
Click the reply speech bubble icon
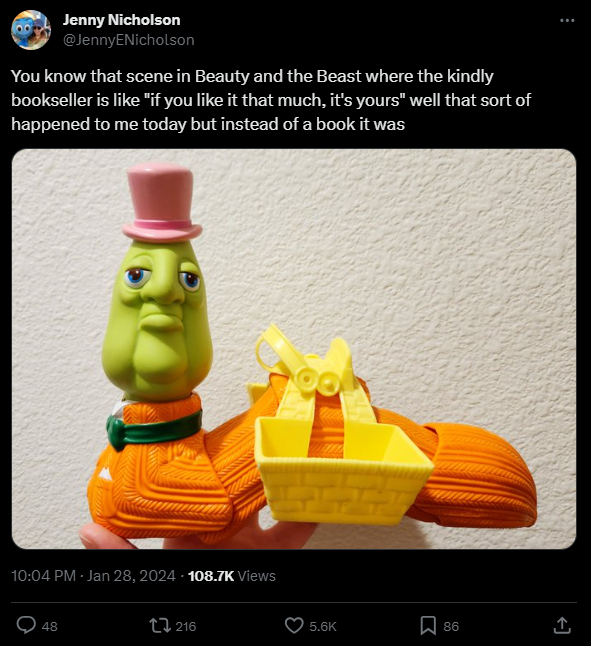pos(26,626)
